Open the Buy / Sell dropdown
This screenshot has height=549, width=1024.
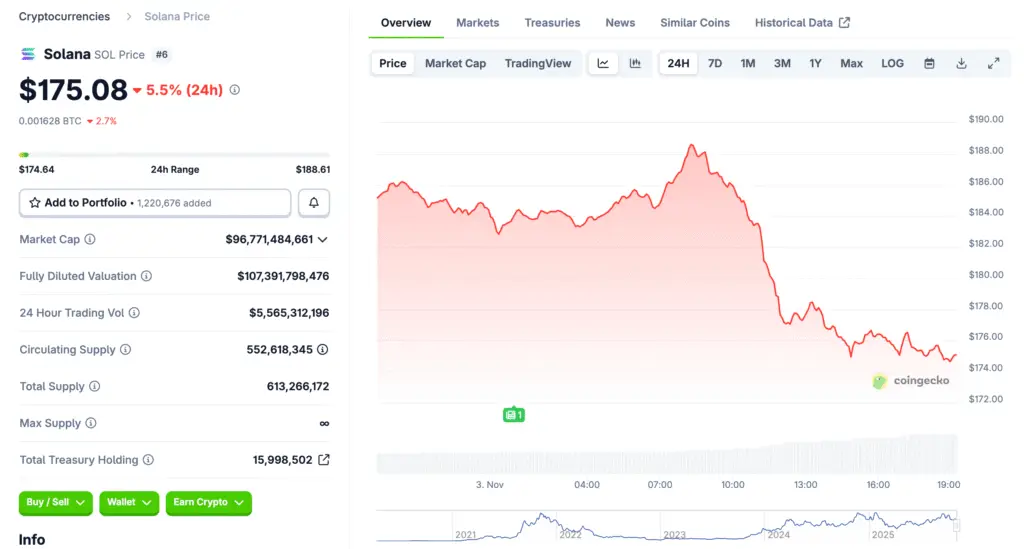[56, 502]
